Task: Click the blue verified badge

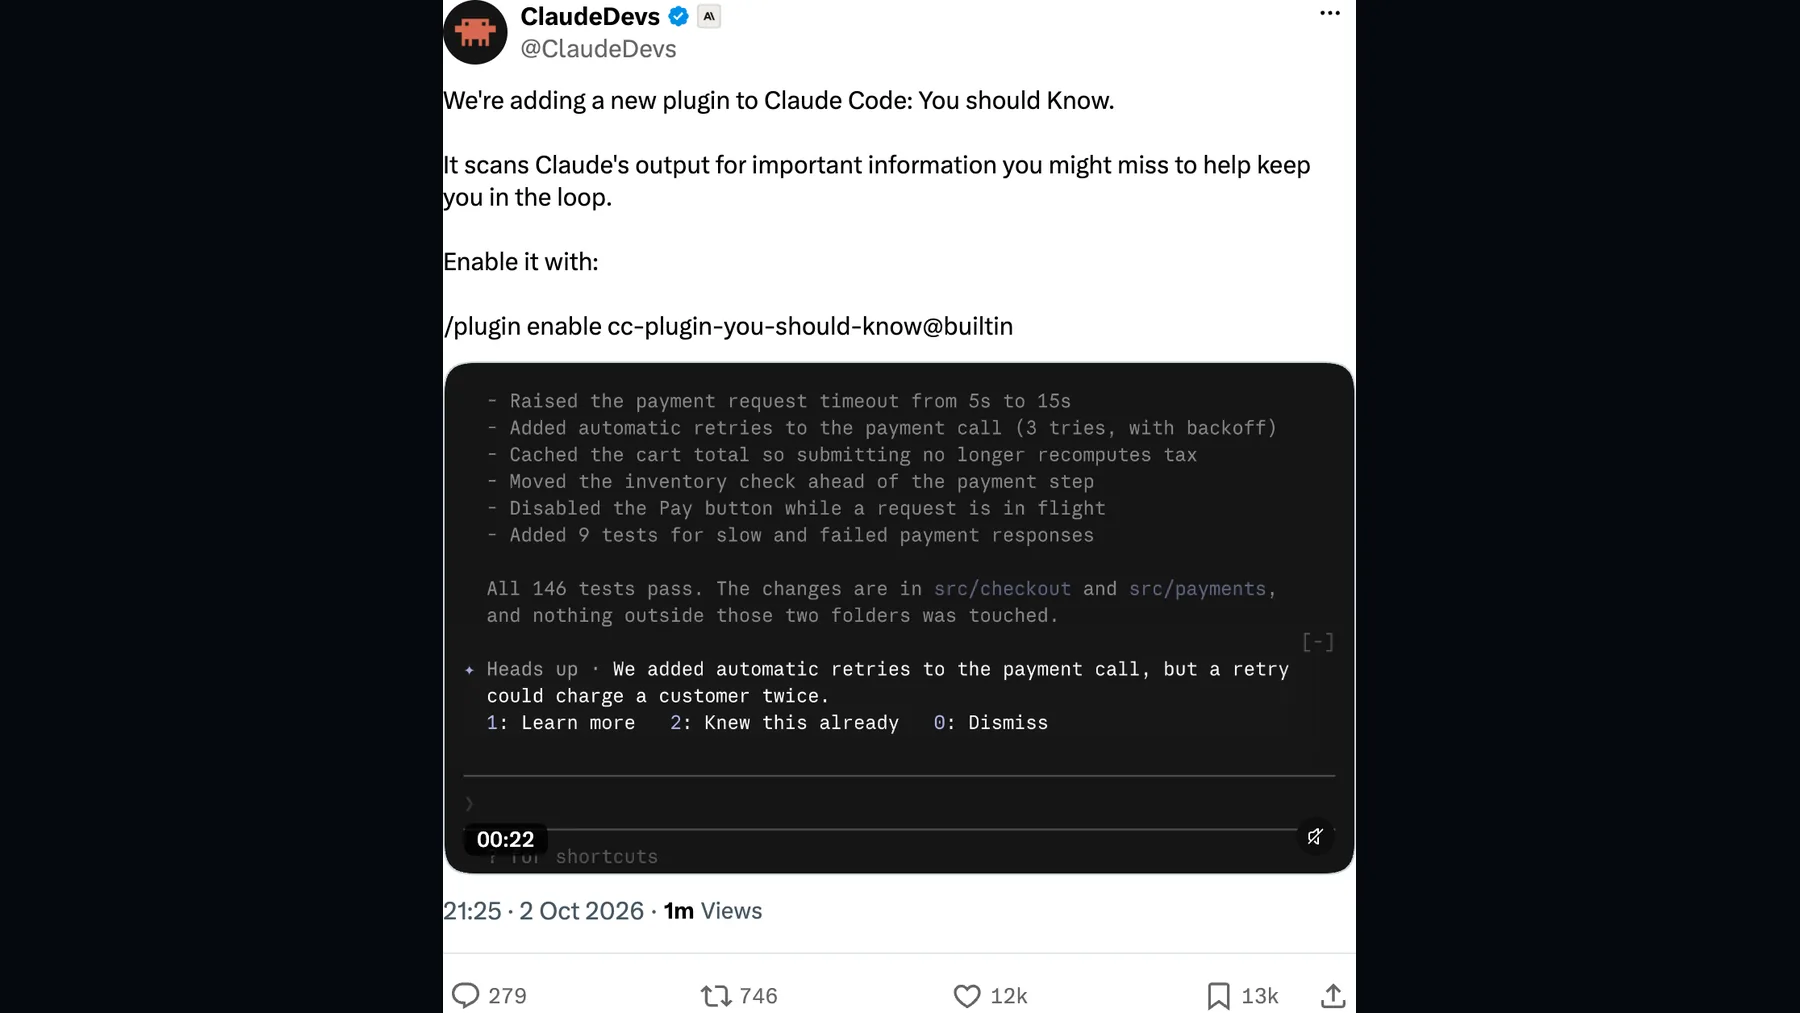Action: [678, 16]
